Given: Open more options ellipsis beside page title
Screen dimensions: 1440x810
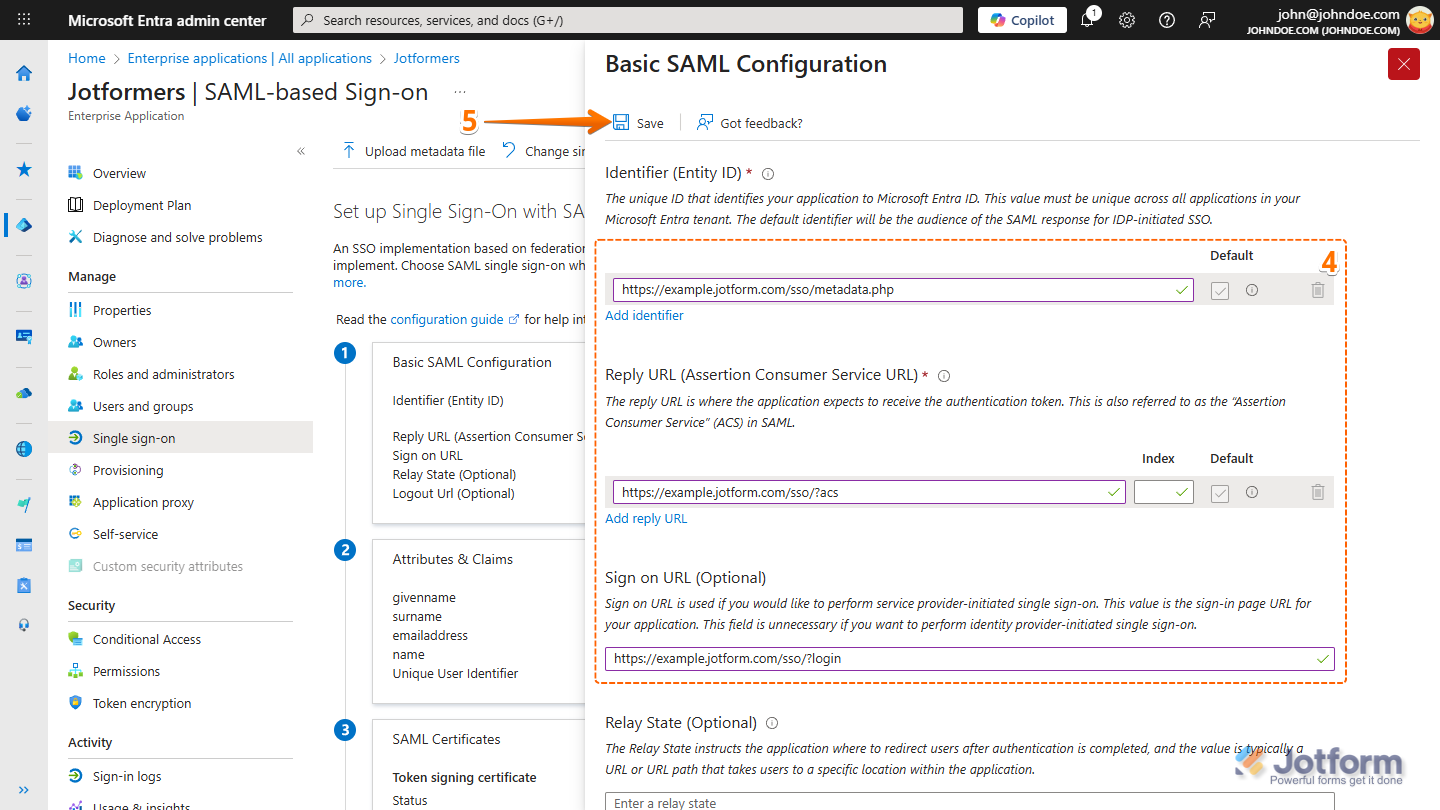Looking at the screenshot, I should (460, 92).
